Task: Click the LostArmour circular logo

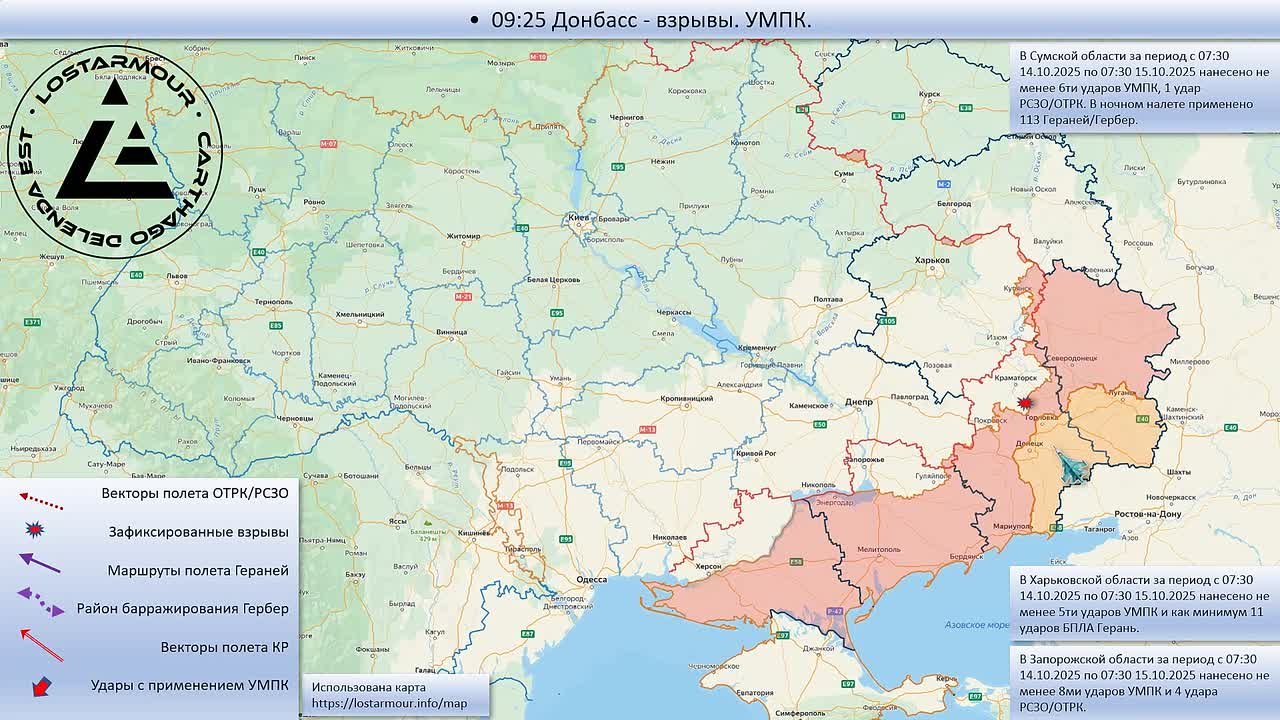Action: [x=114, y=151]
